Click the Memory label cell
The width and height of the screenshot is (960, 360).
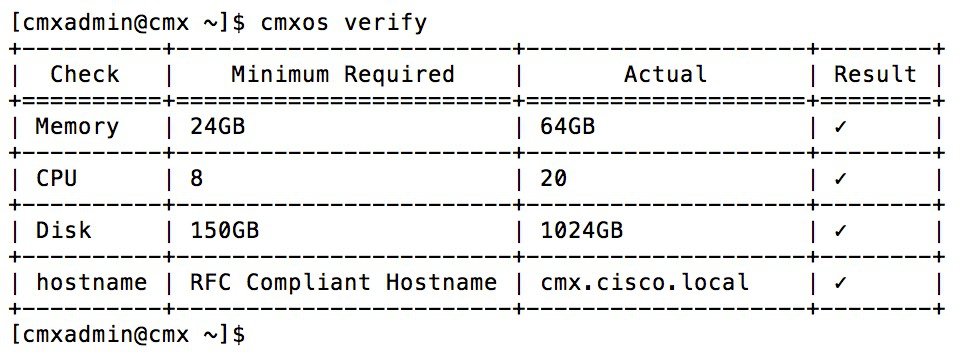(77, 127)
